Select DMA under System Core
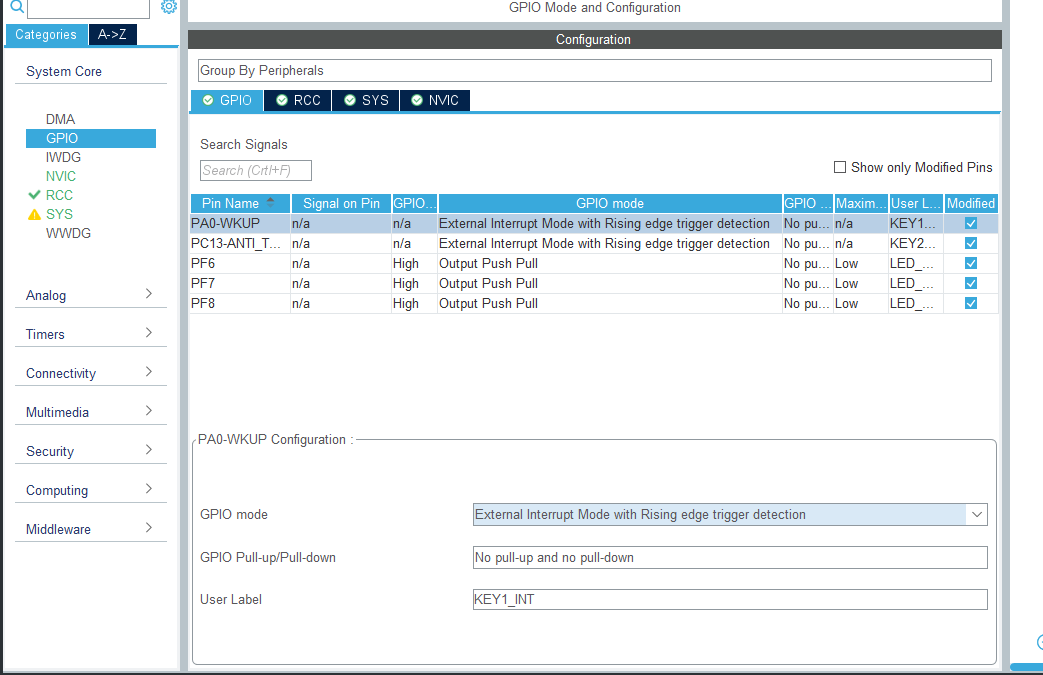Screen dimensions: 1043x675 60,119
